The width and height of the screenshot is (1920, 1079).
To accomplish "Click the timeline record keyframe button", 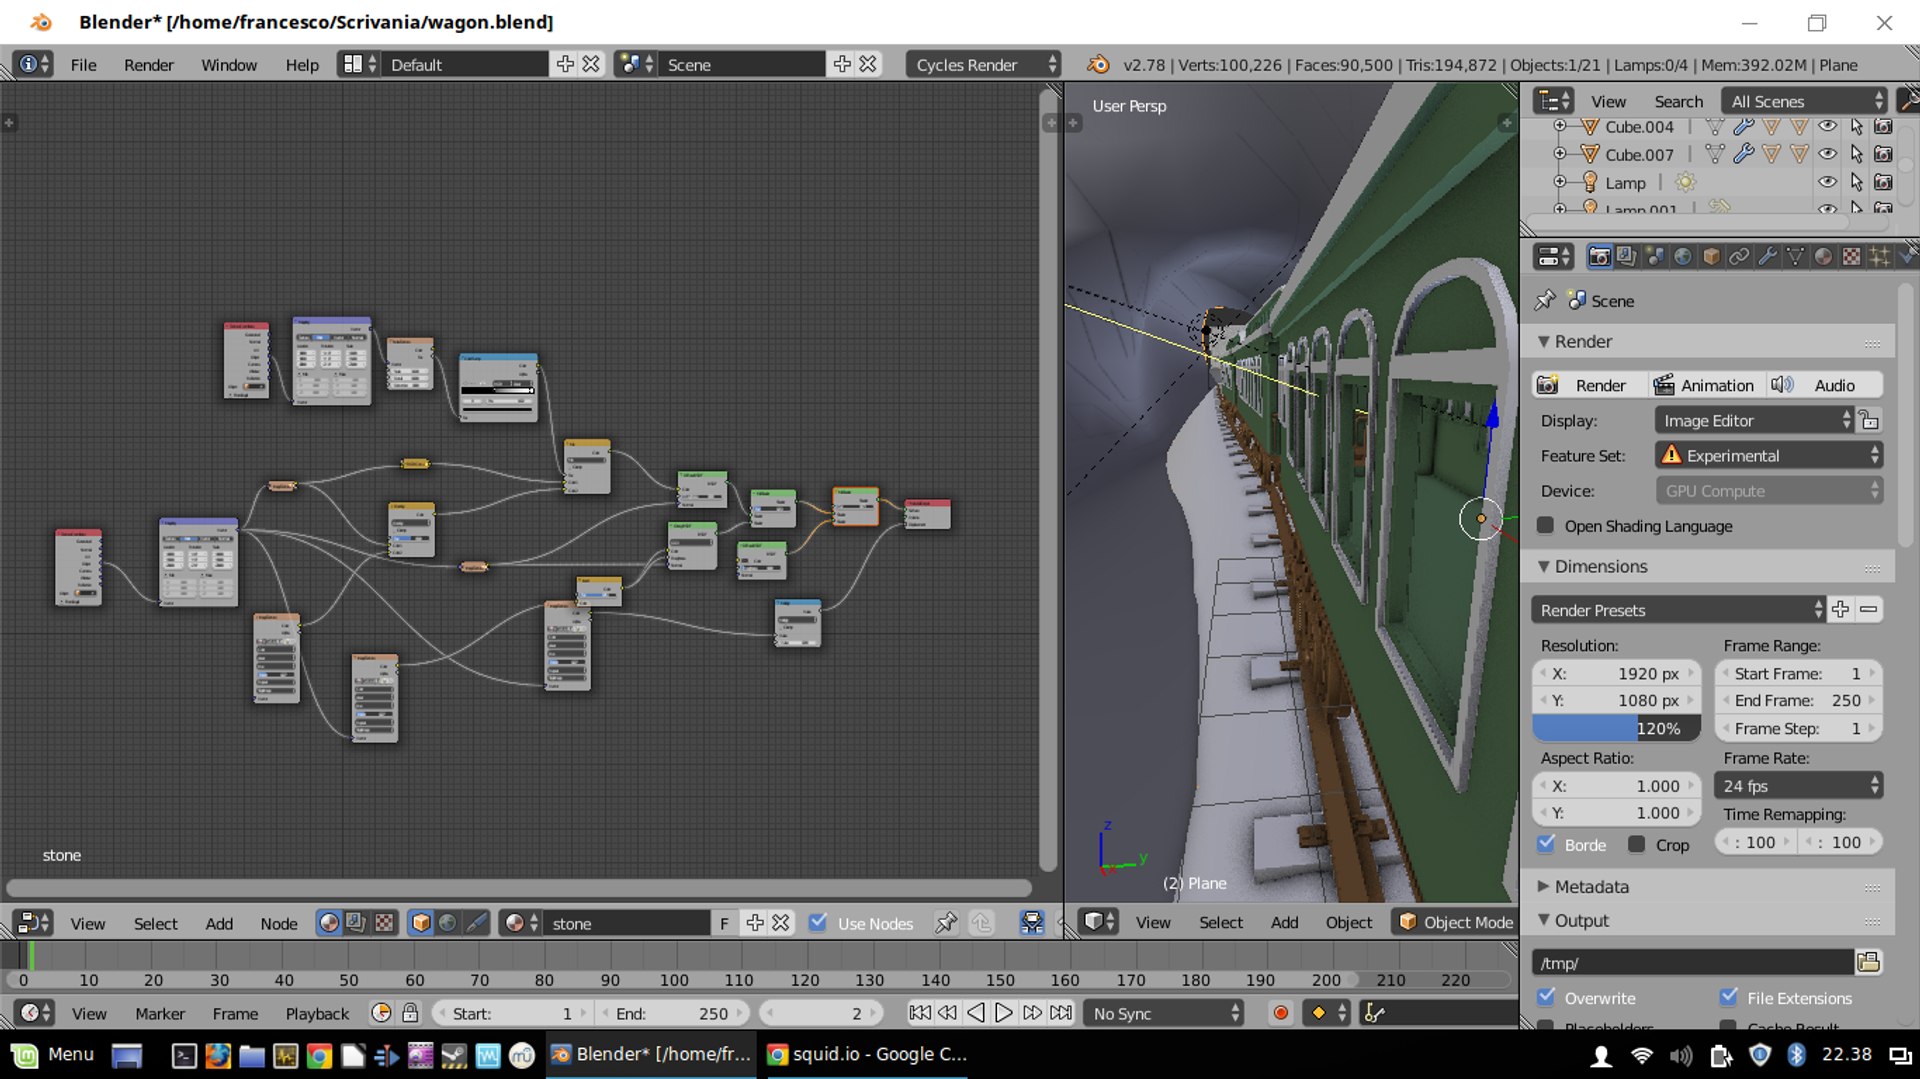I will [1280, 1013].
